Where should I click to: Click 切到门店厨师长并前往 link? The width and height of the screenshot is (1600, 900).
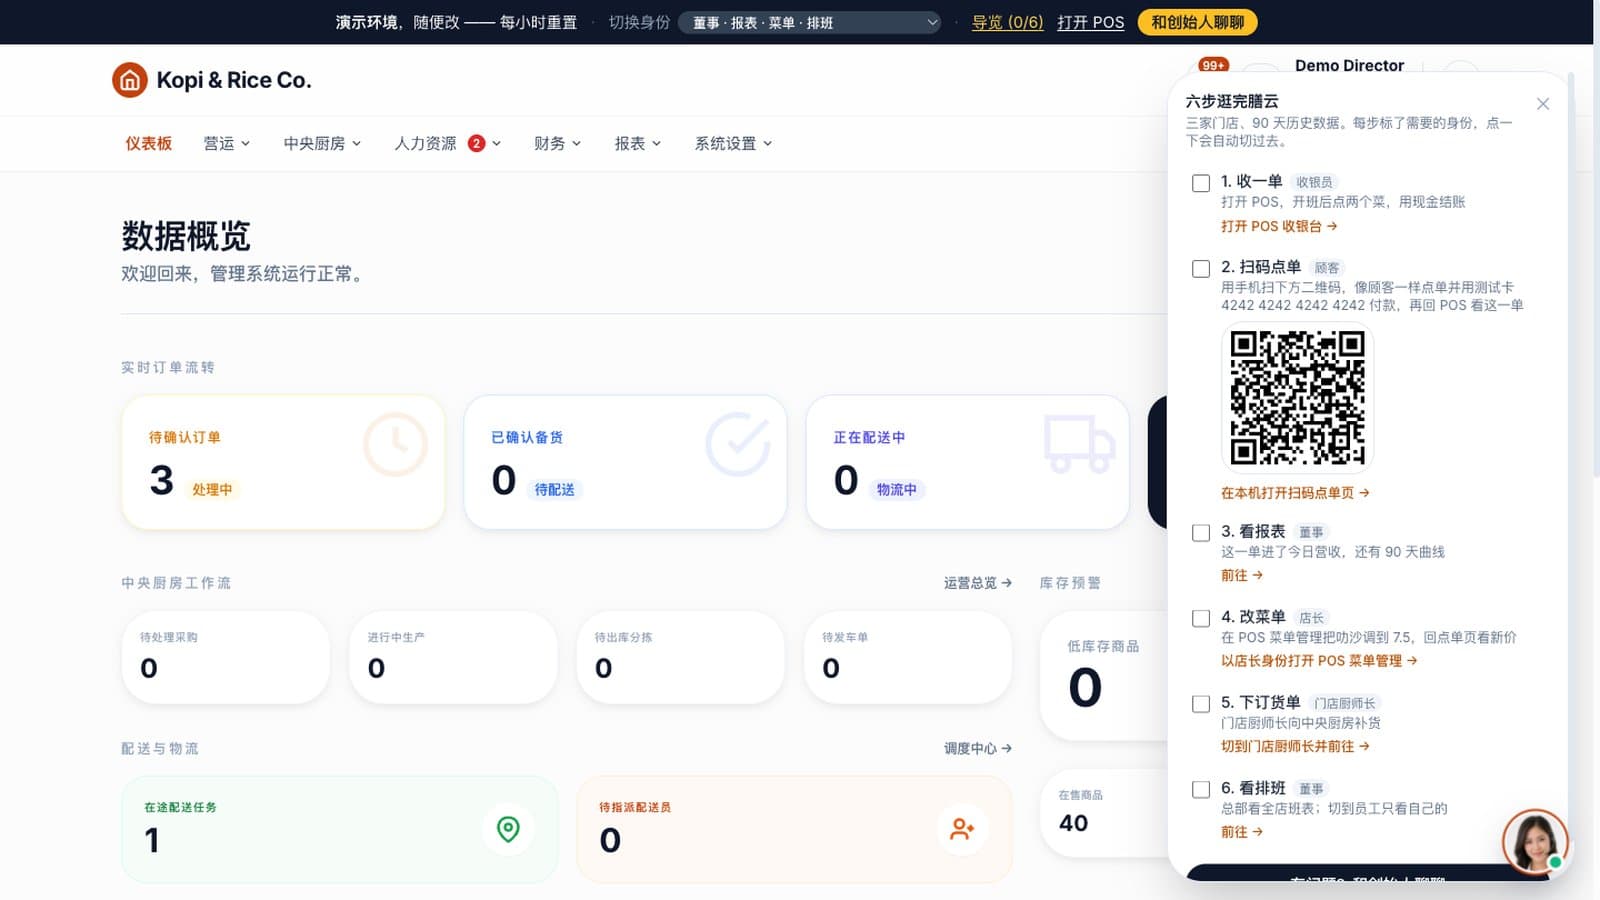click(x=1295, y=746)
